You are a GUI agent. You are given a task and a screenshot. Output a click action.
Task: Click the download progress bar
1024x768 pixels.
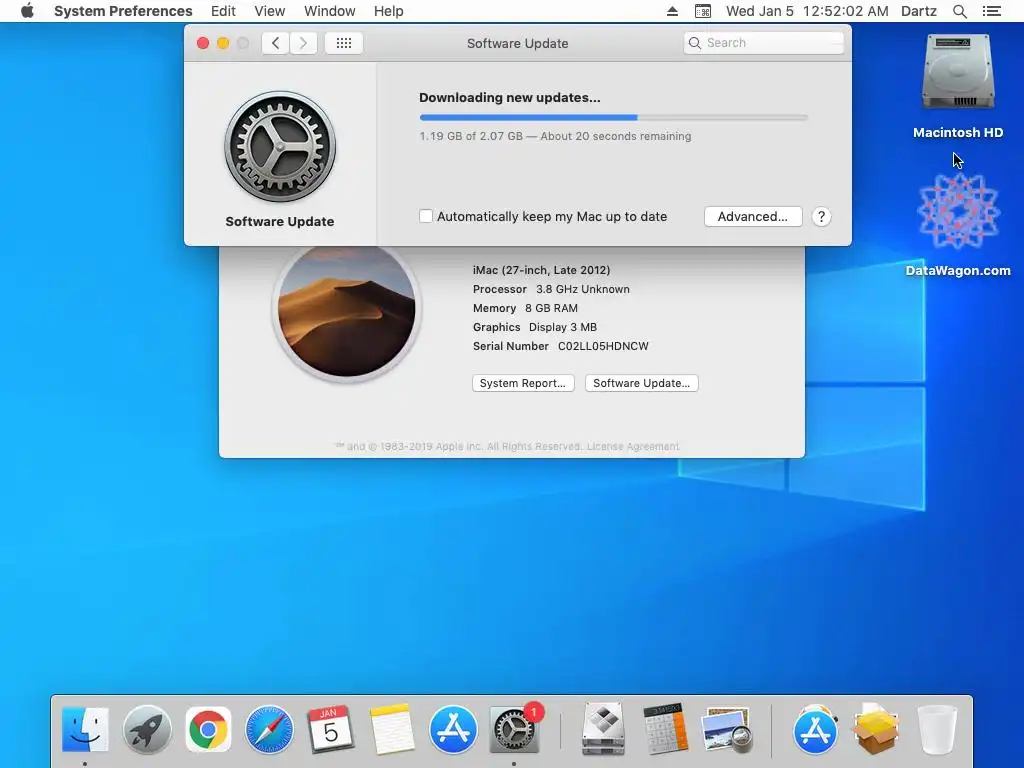(613, 118)
